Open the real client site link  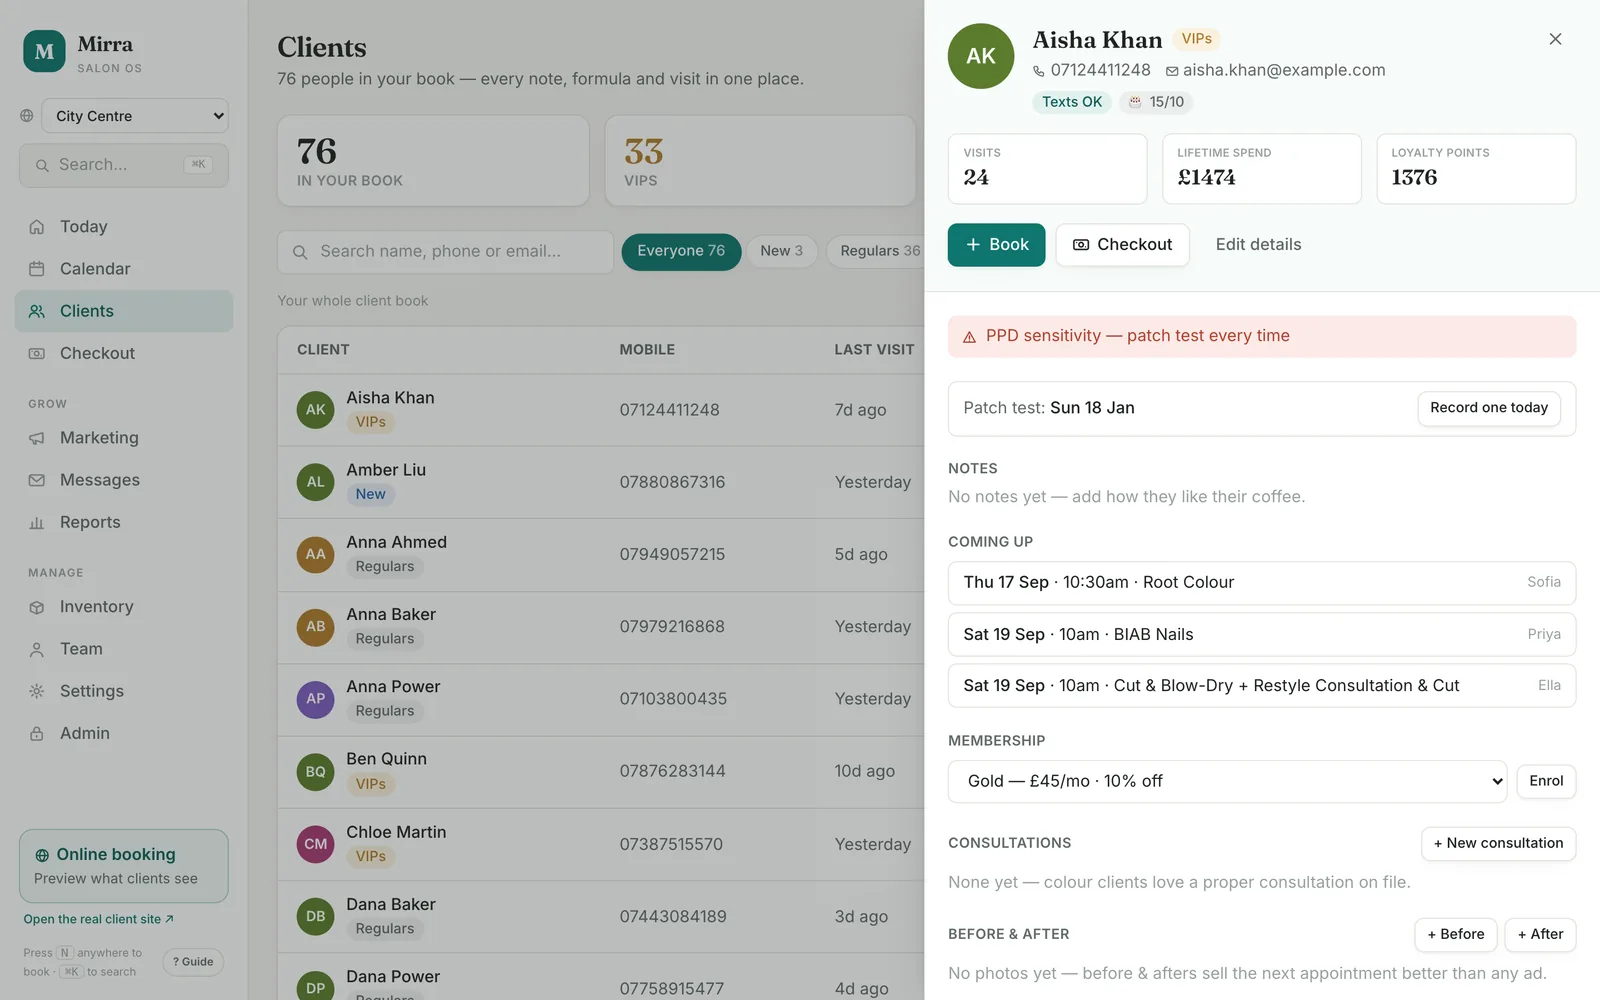coord(98,919)
